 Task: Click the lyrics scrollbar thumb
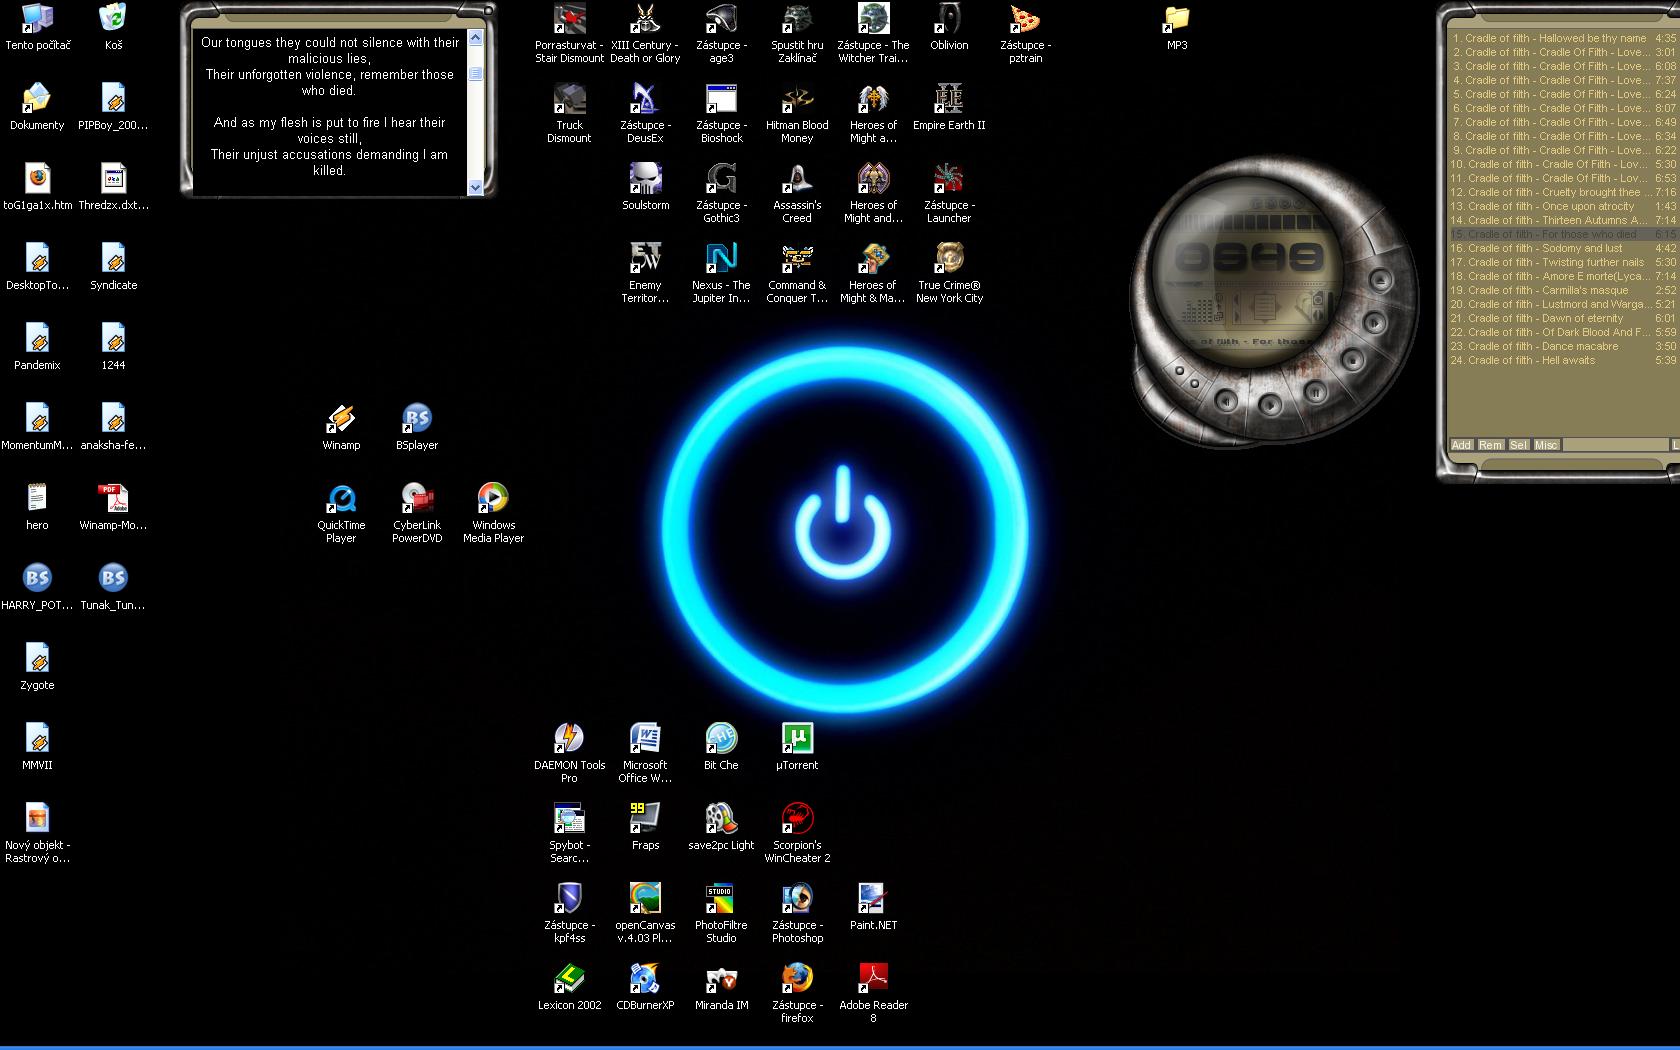click(475, 73)
